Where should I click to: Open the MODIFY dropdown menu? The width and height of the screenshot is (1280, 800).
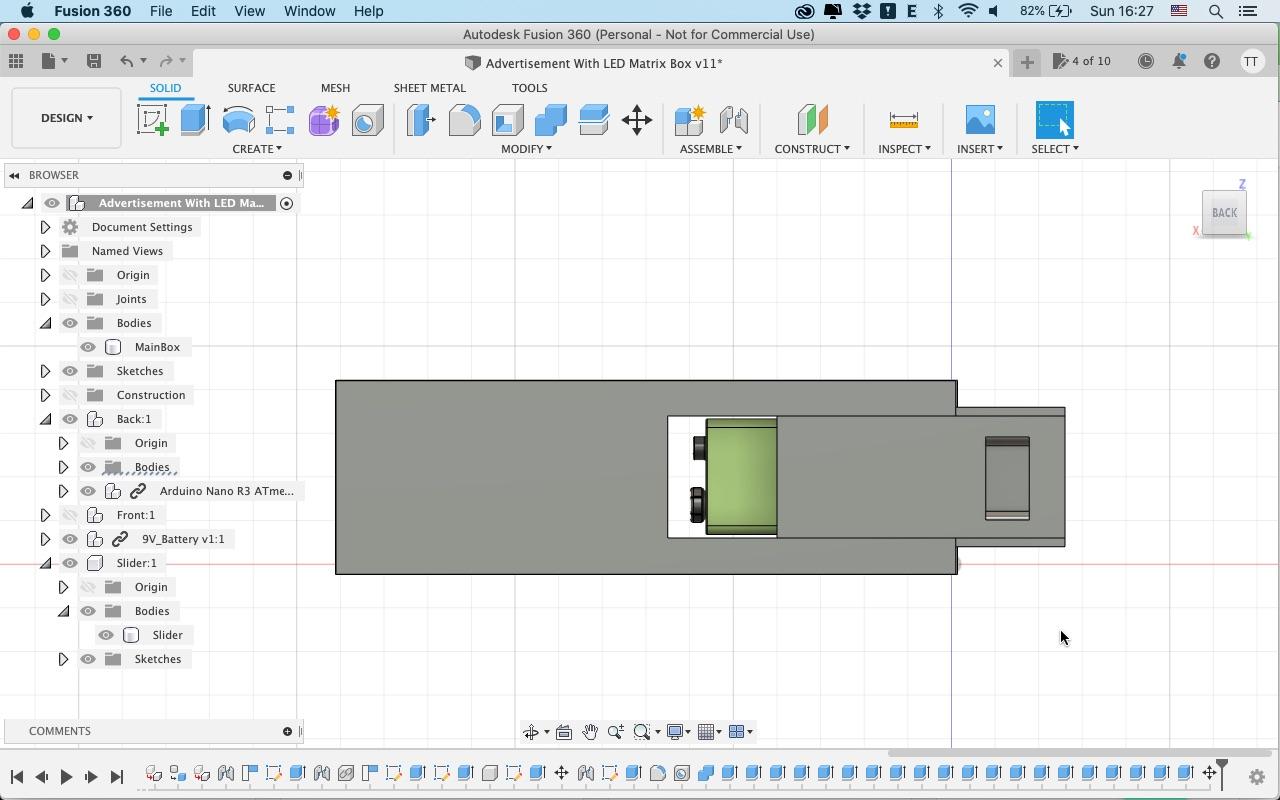coord(526,149)
